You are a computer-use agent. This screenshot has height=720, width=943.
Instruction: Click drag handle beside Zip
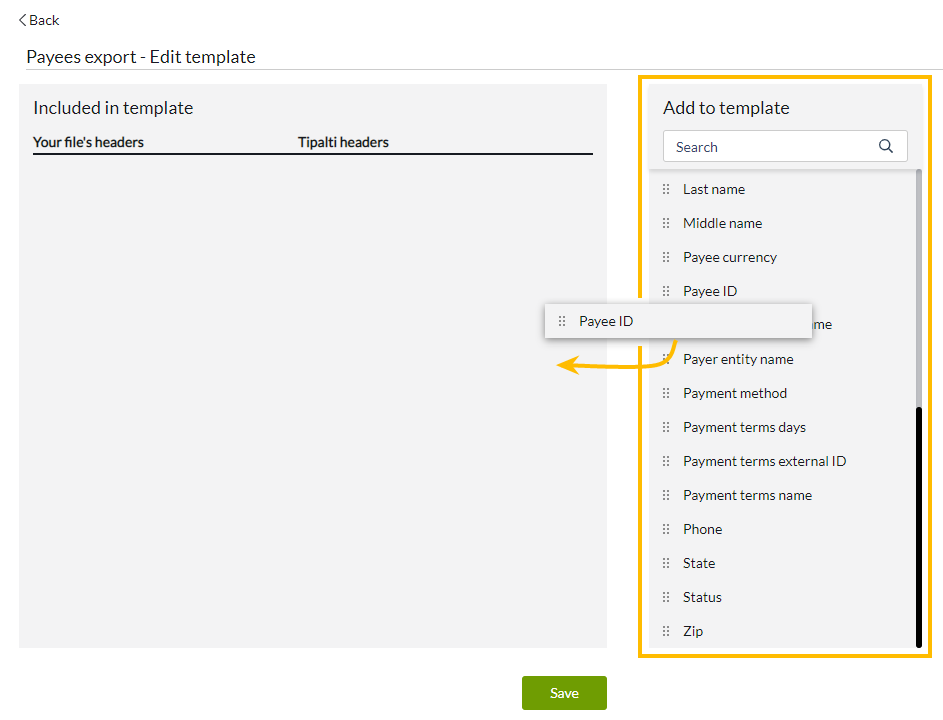point(666,631)
